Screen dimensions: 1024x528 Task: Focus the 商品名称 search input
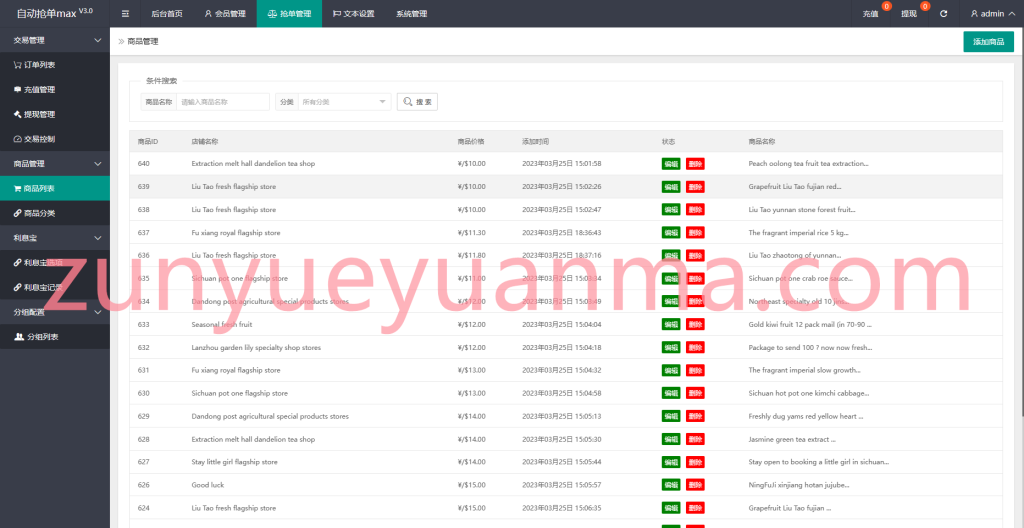coord(223,102)
